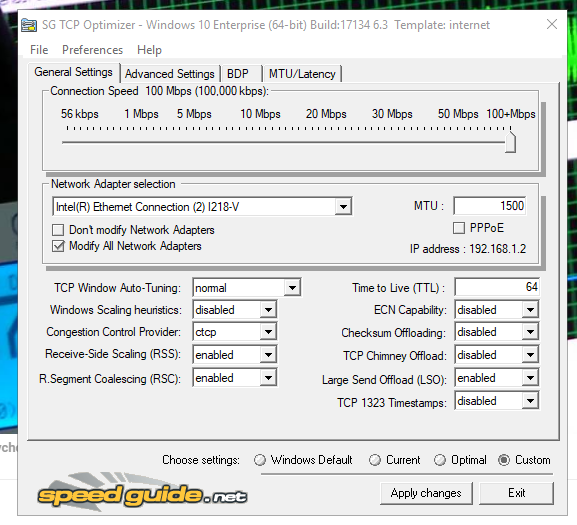Screen dimensions: 577x525
Task: Switch to the MTU/Latency tab
Action: pyautogui.click(x=302, y=74)
